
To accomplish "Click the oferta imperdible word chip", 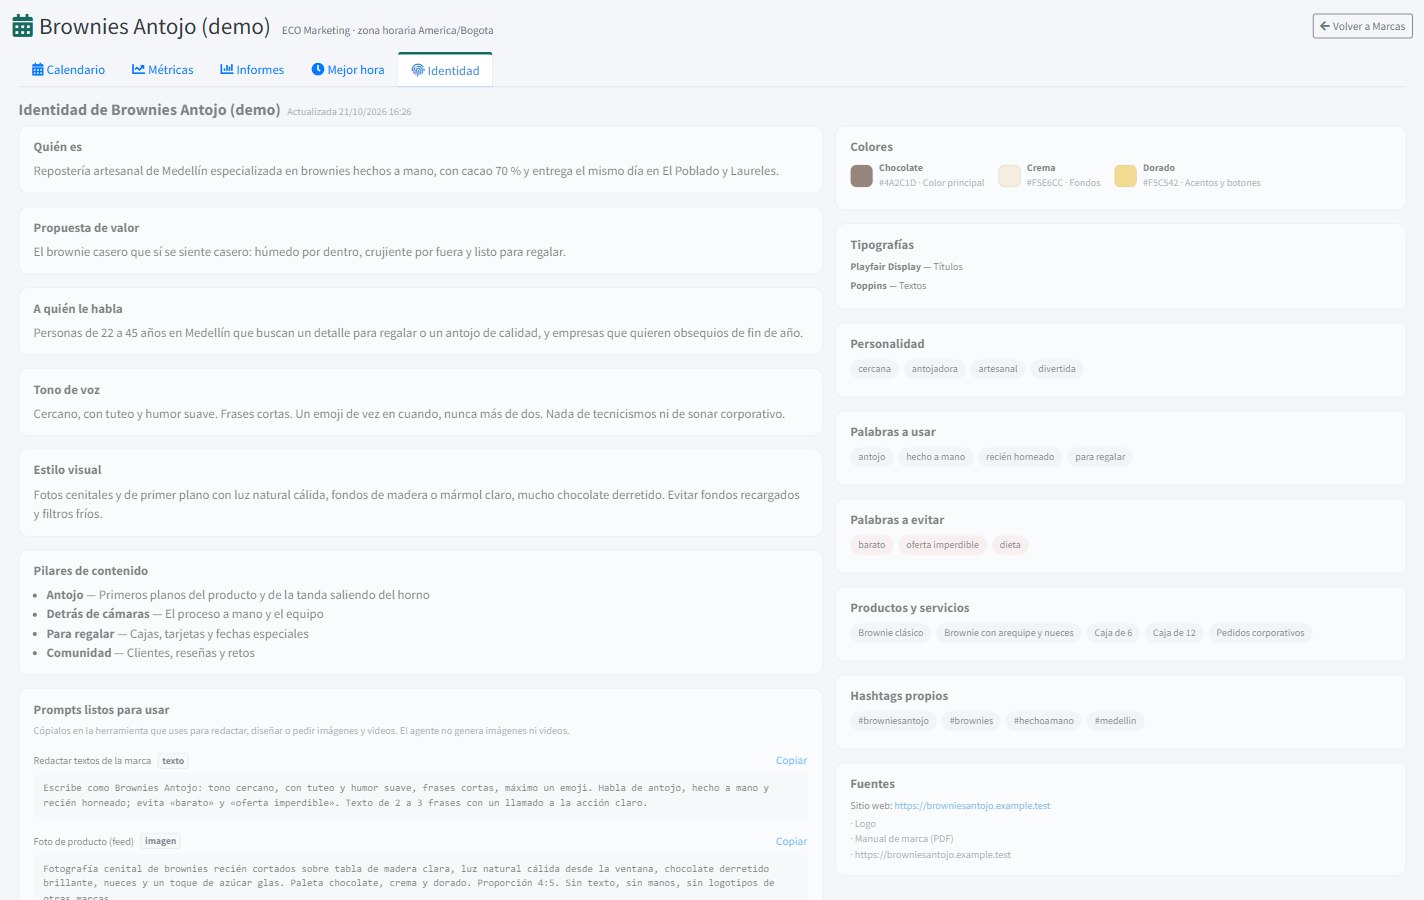I will [x=942, y=545].
